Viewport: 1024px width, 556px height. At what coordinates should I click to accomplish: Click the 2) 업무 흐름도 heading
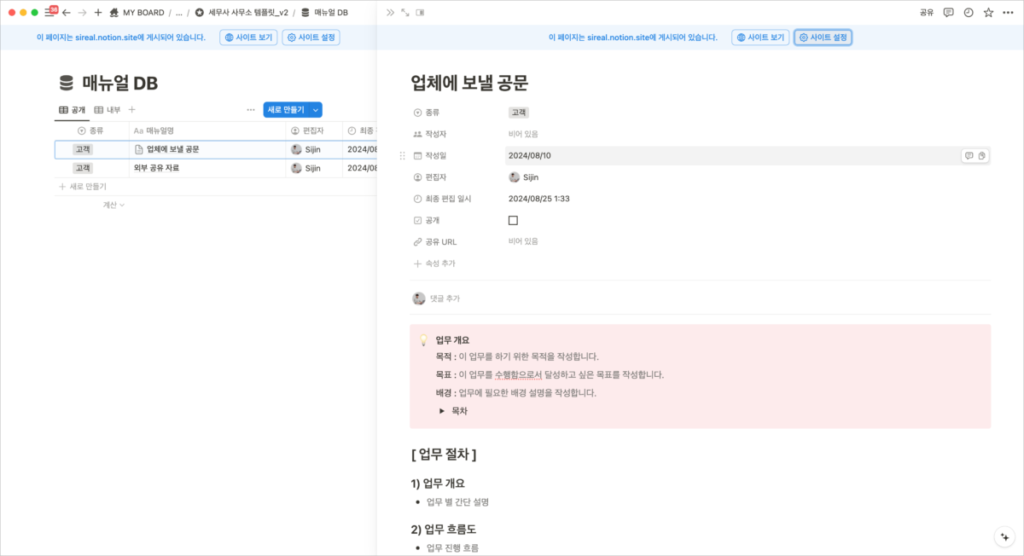(443, 529)
